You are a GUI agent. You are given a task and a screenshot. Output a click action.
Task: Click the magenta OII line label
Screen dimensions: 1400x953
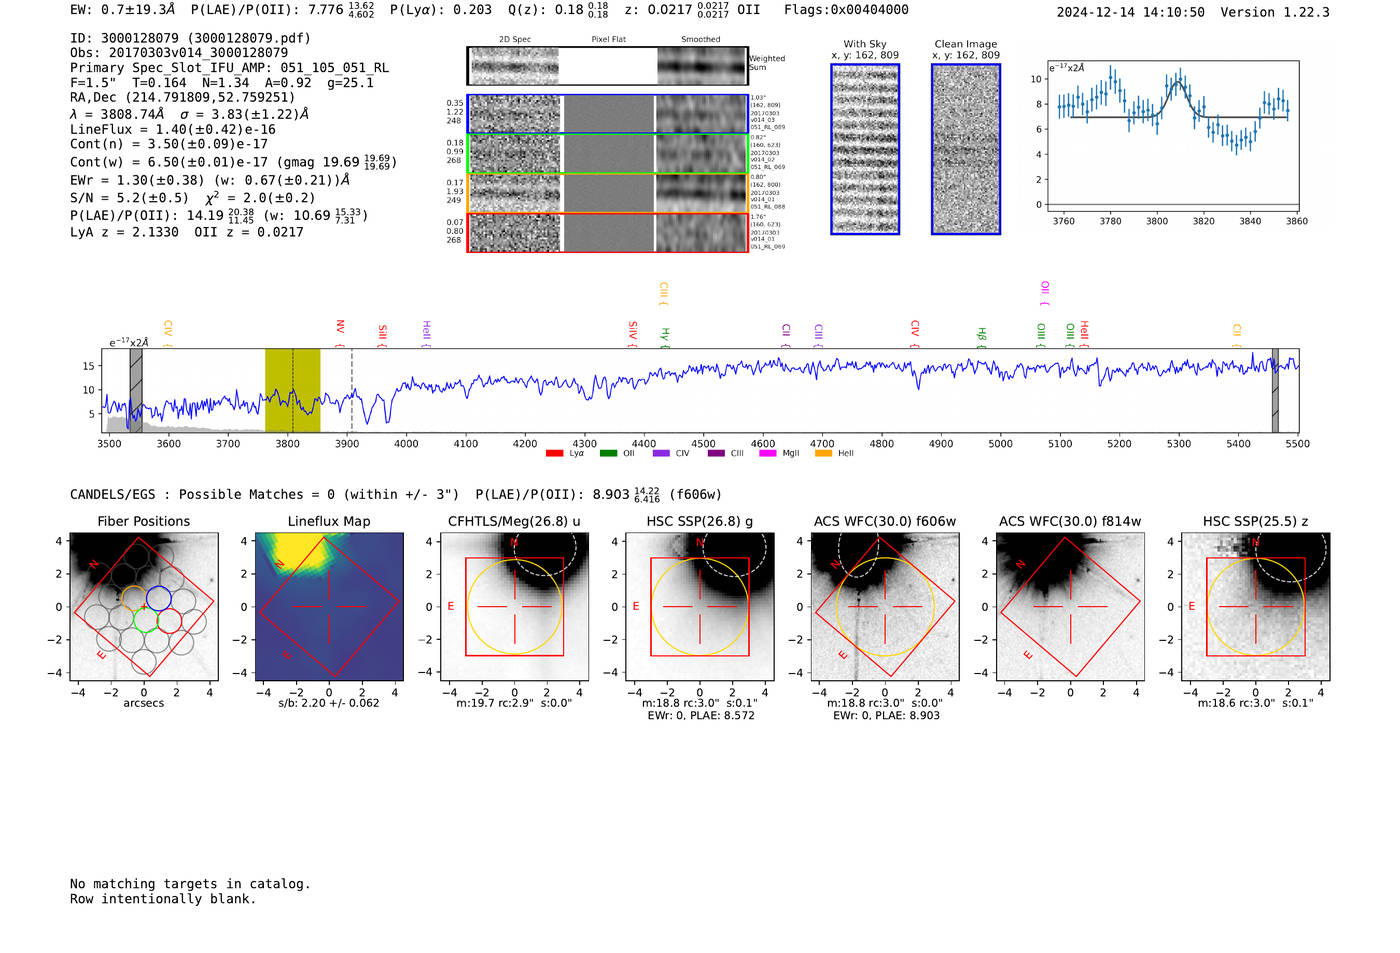click(x=1045, y=292)
